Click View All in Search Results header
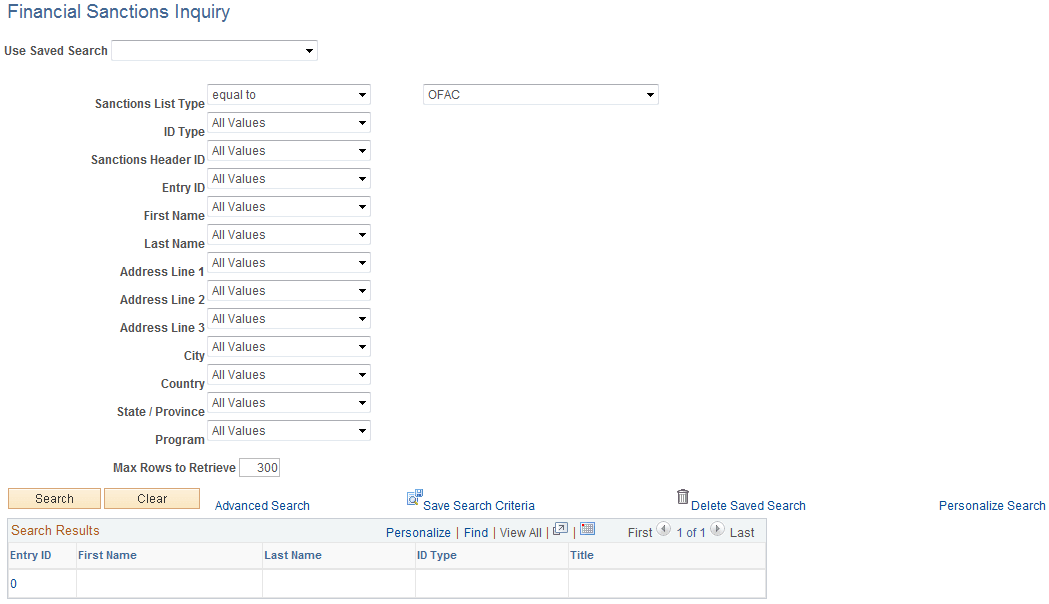 pyautogui.click(x=520, y=533)
